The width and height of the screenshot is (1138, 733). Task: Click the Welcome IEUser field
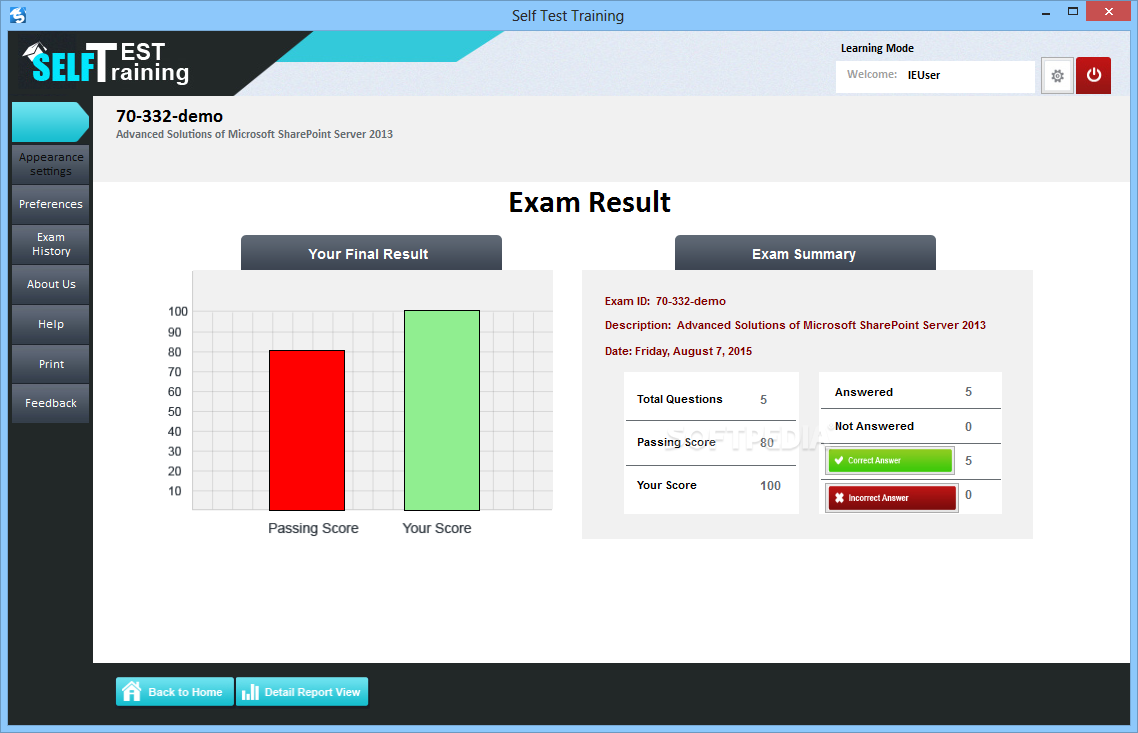point(935,75)
